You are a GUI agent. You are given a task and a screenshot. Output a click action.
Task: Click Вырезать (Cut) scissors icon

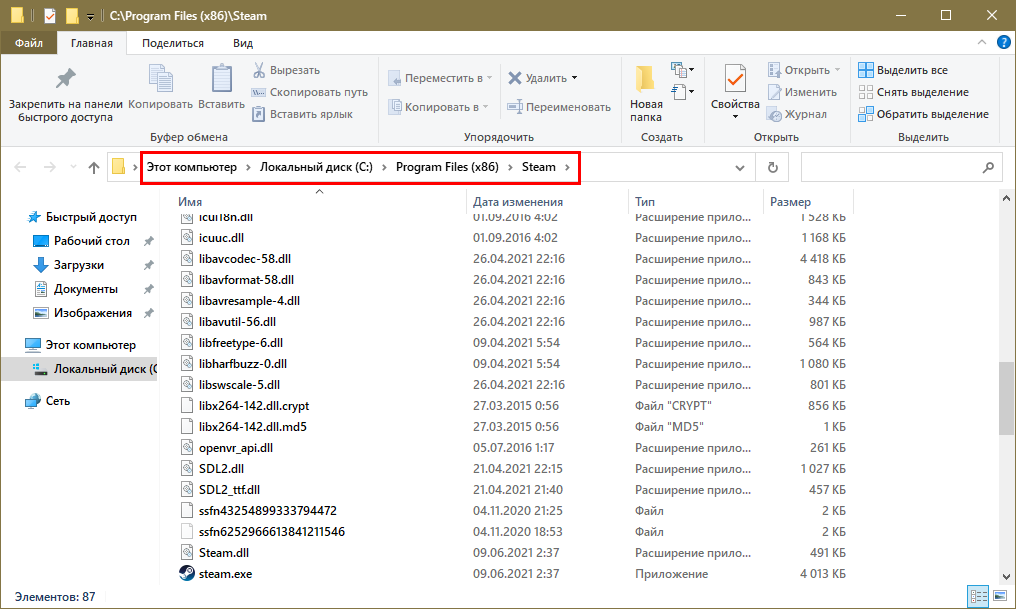pyautogui.click(x=259, y=70)
